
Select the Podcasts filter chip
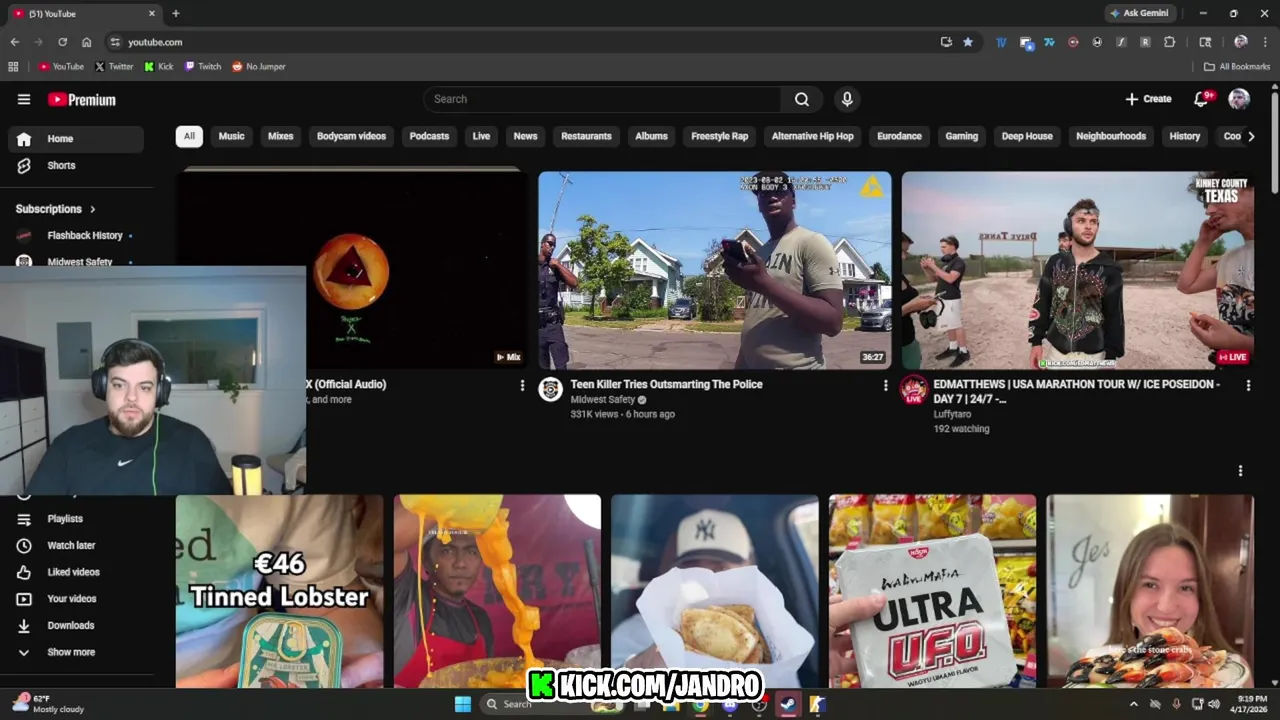click(x=429, y=136)
